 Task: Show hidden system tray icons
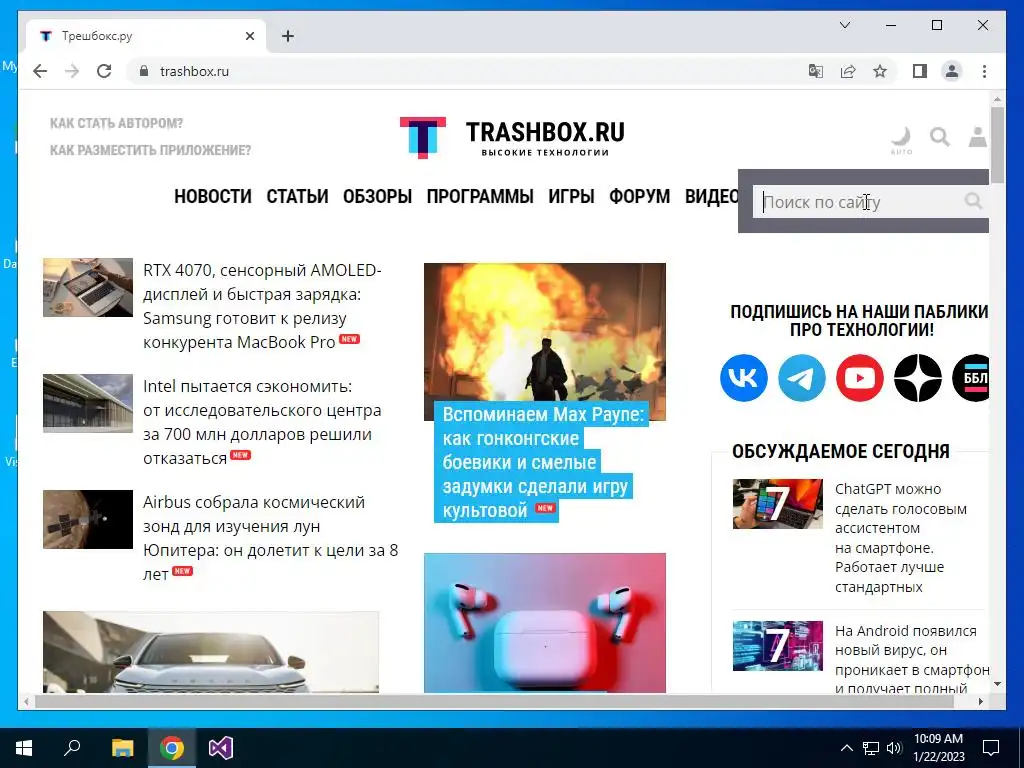click(846, 748)
